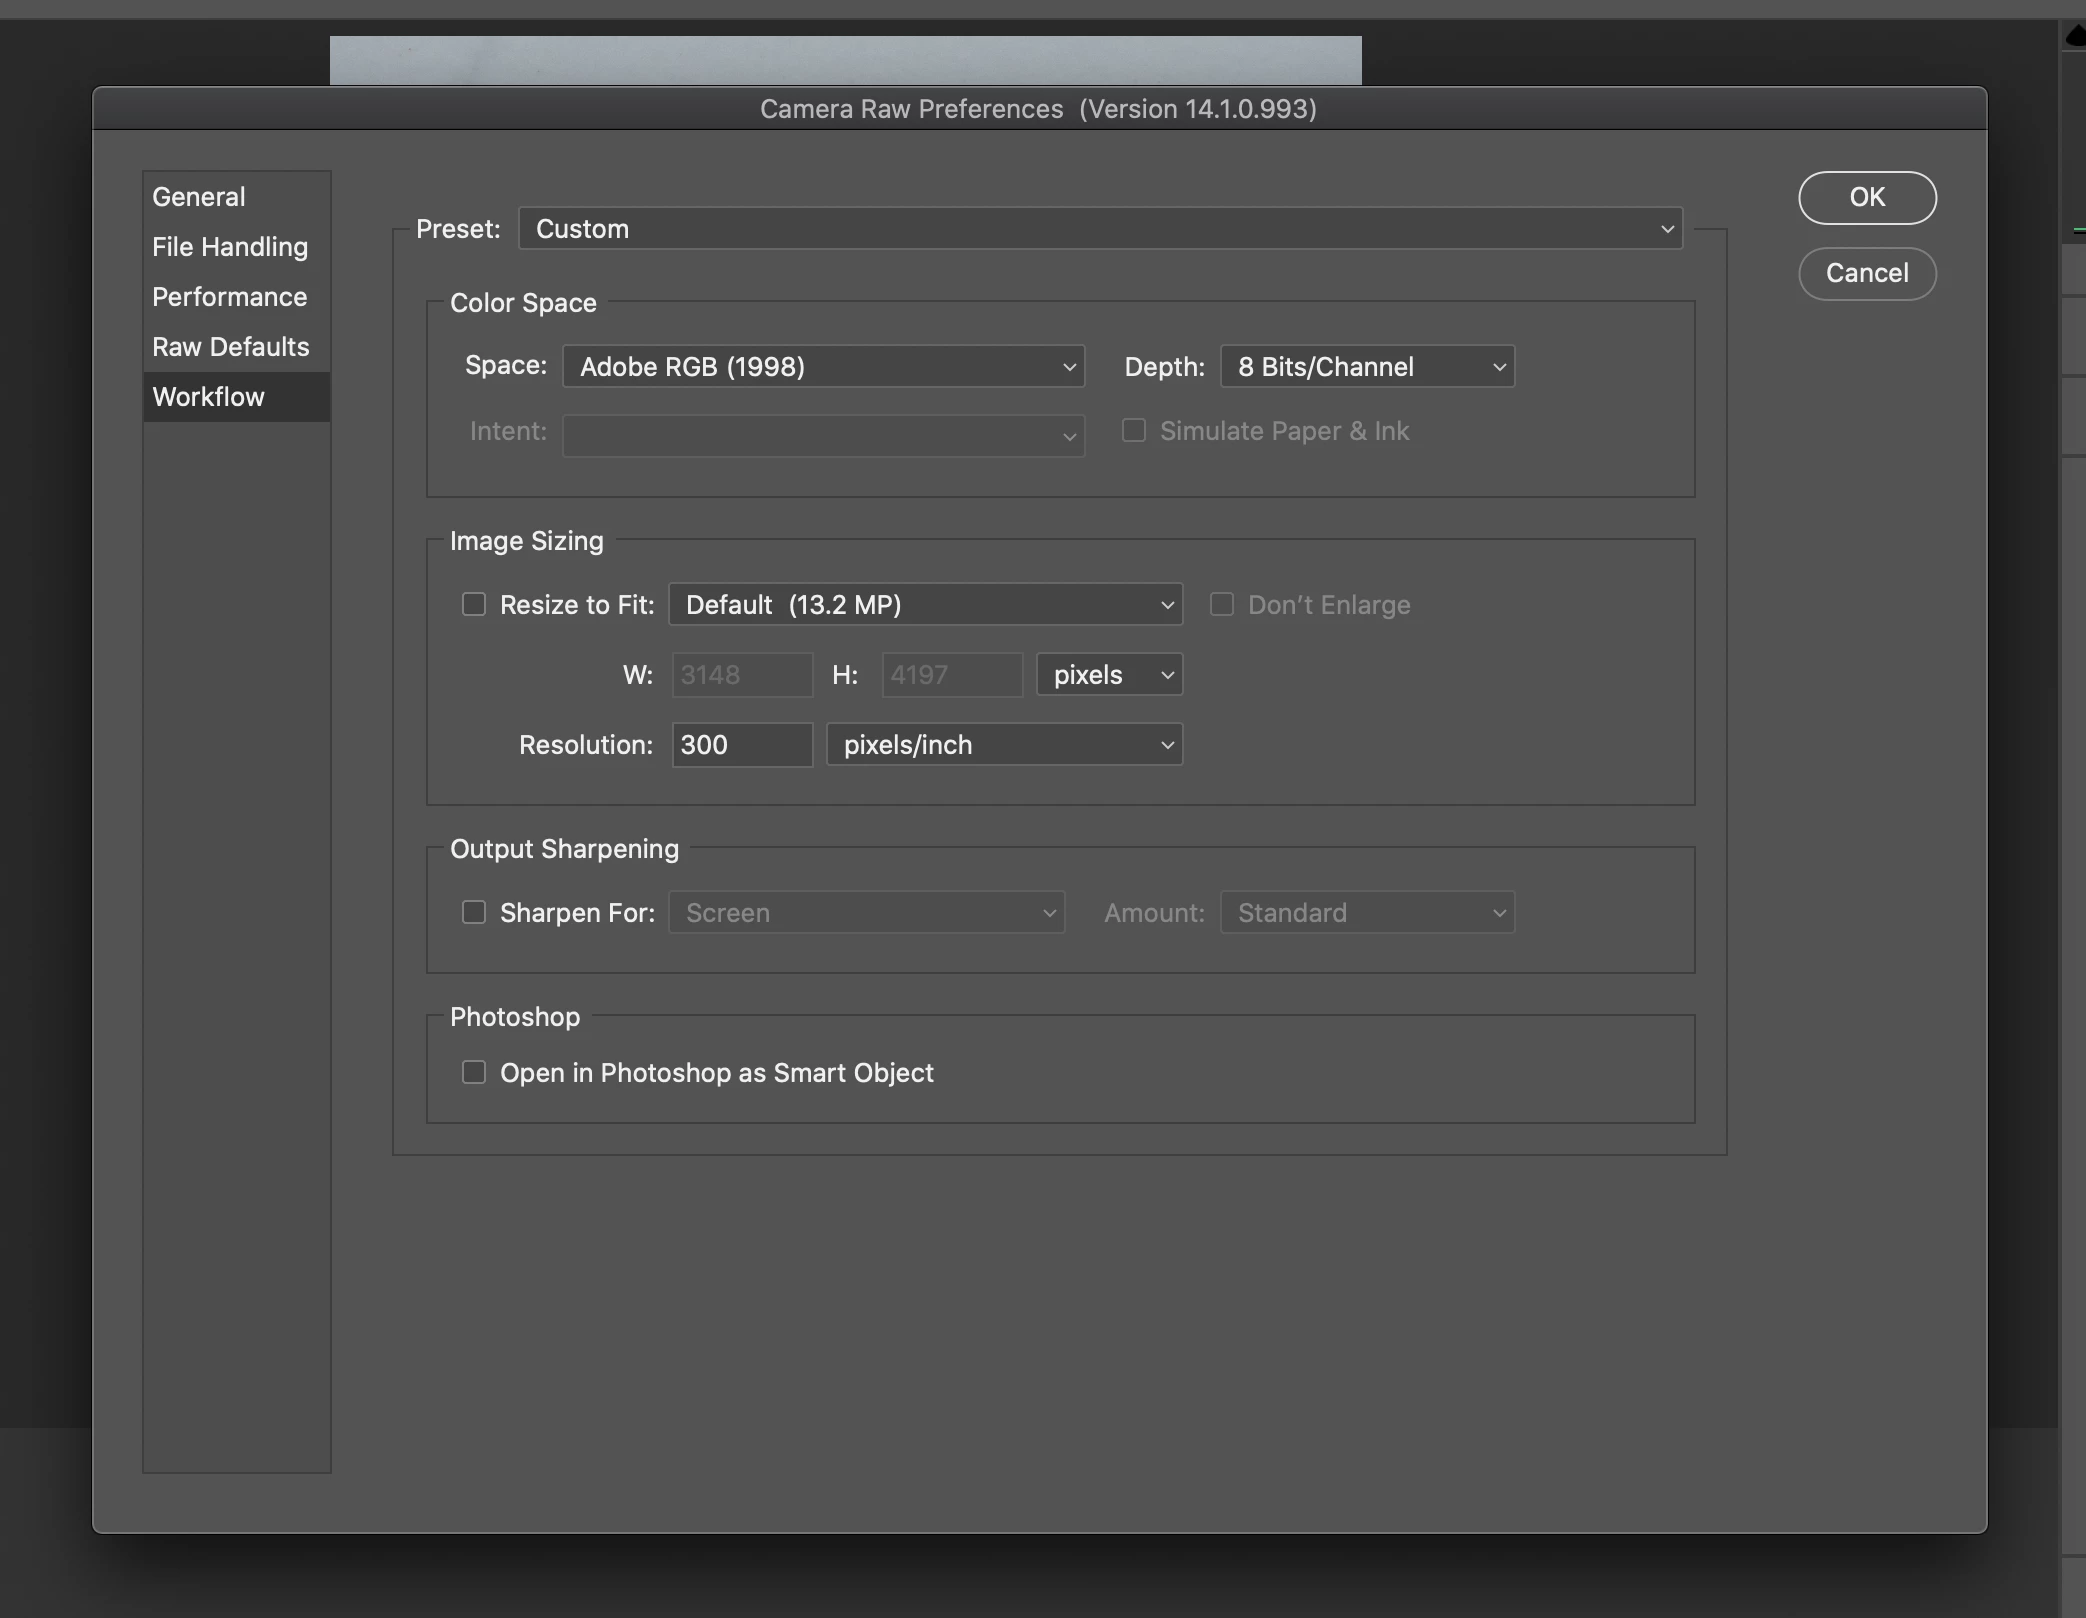Open the Performance preferences section

coord(230,297)
